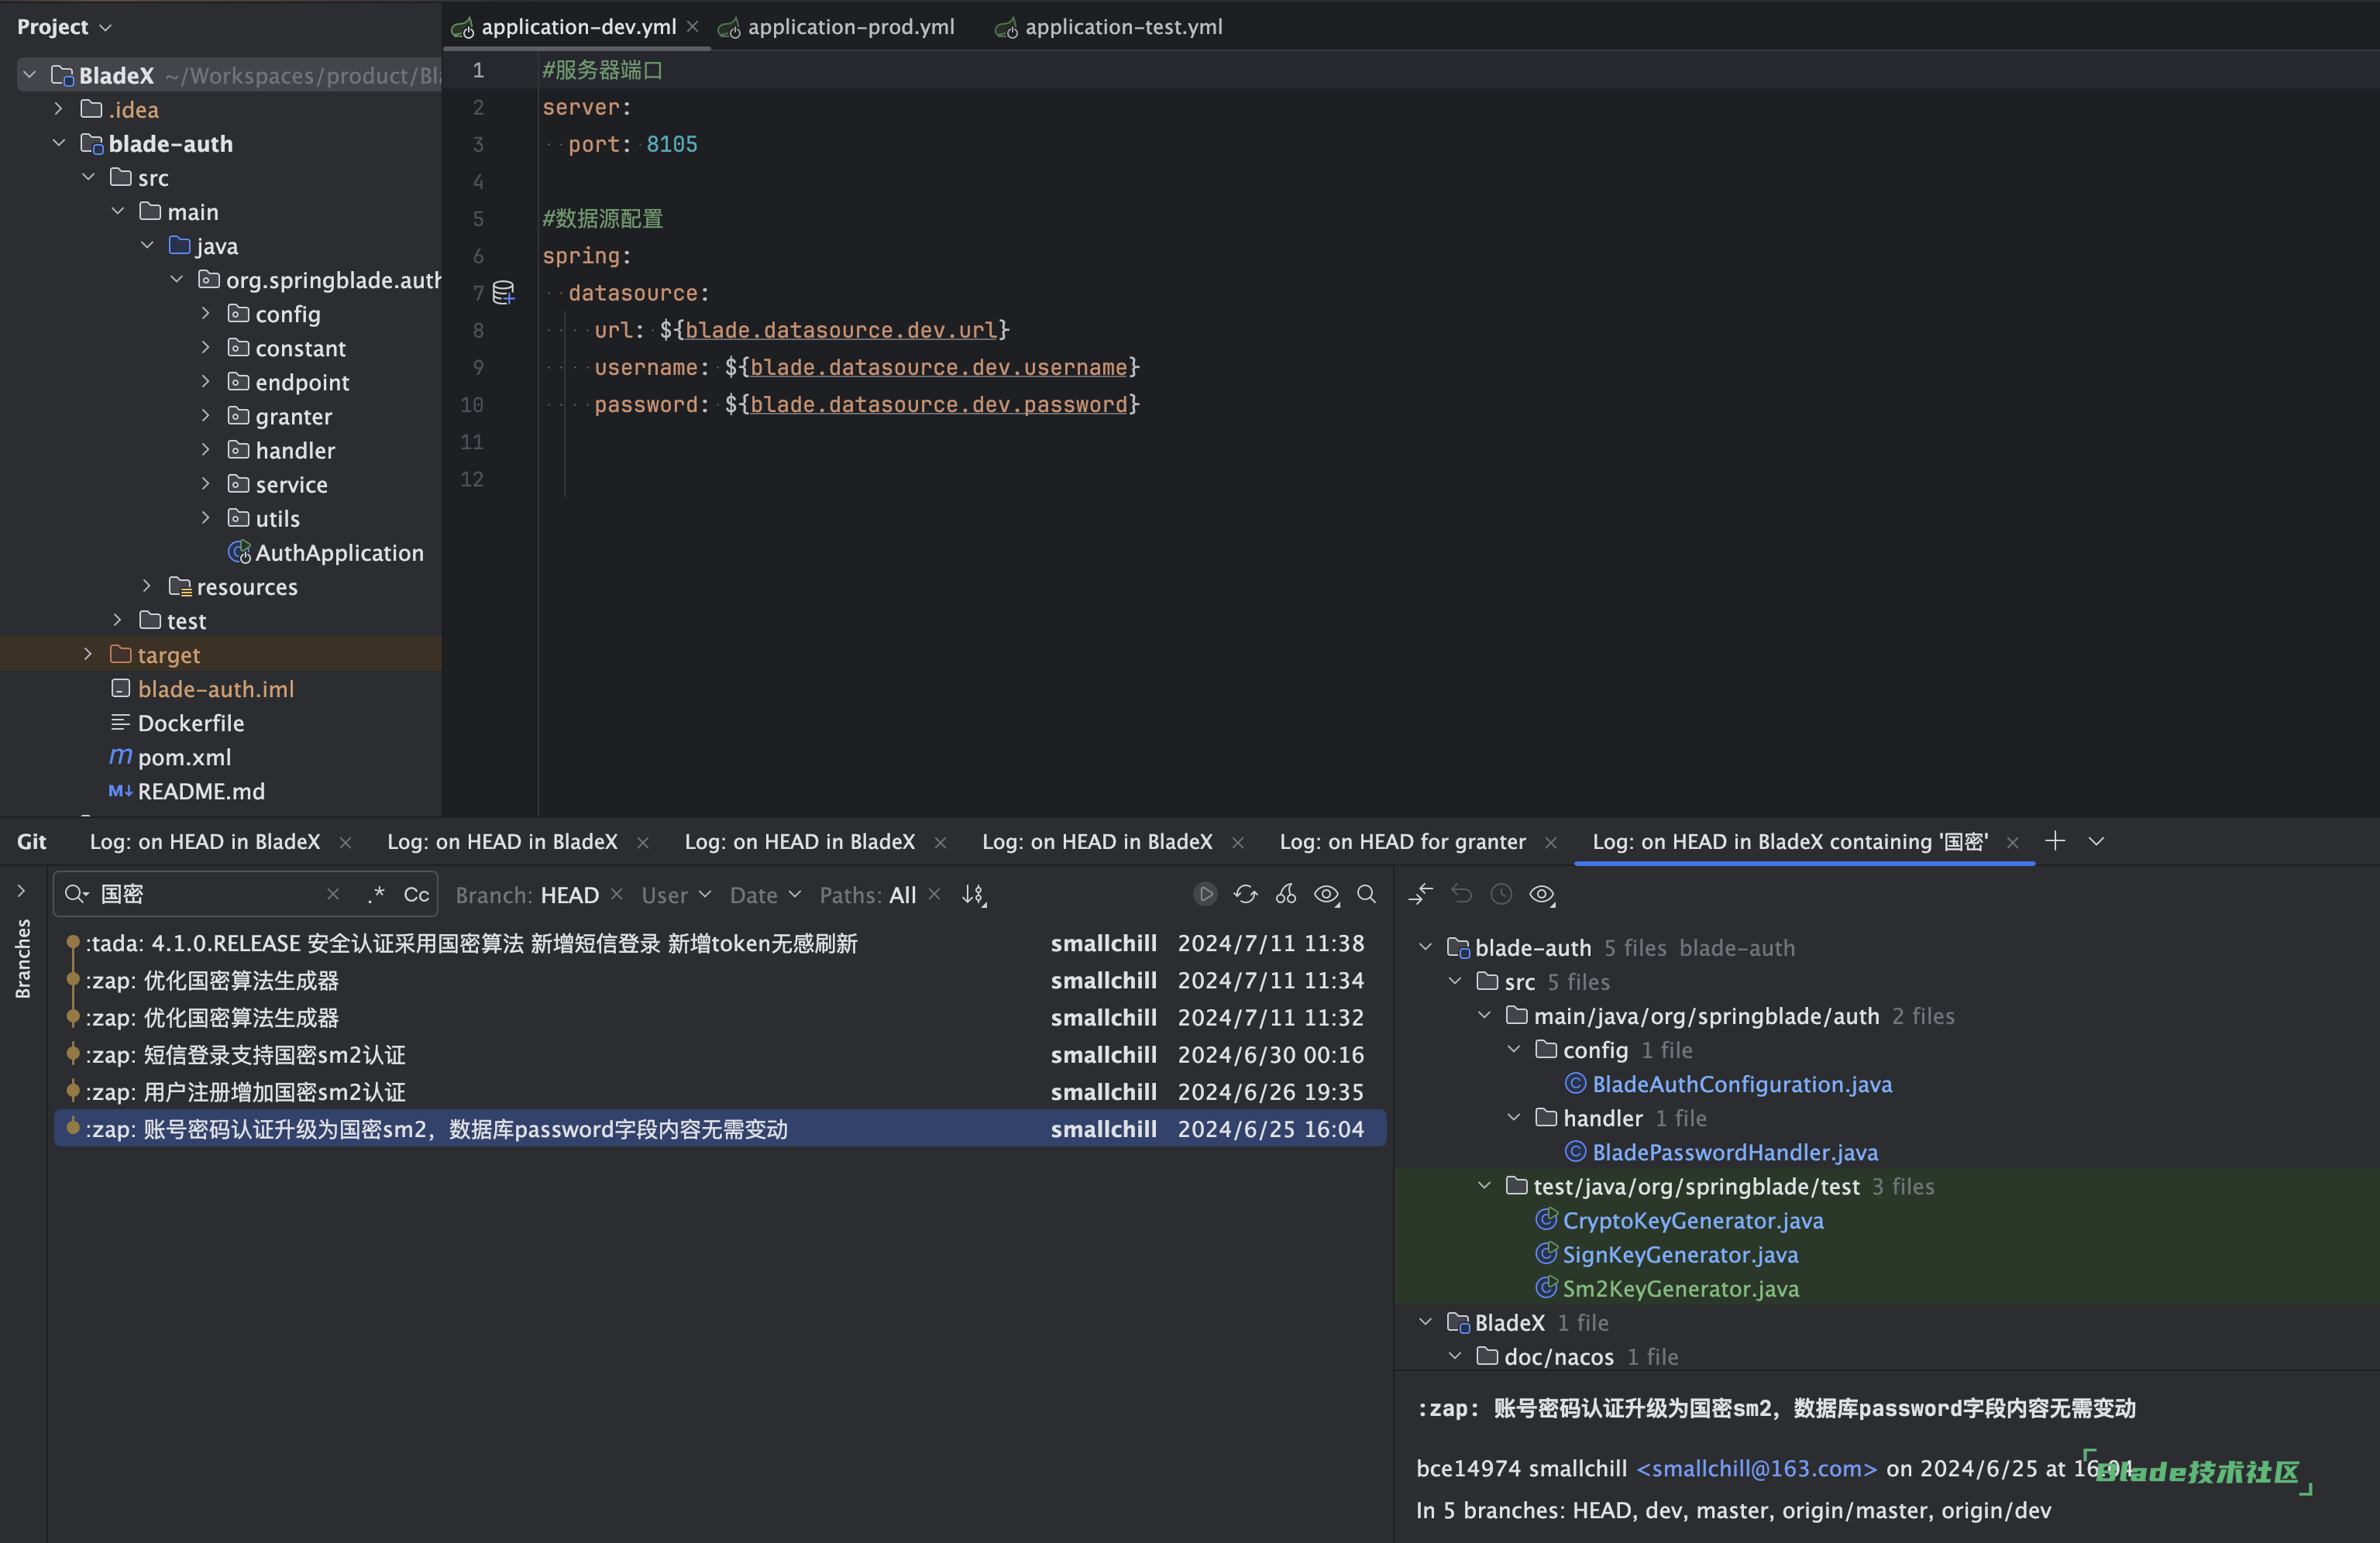
Task: Expand the target folder
Action: 89,654
